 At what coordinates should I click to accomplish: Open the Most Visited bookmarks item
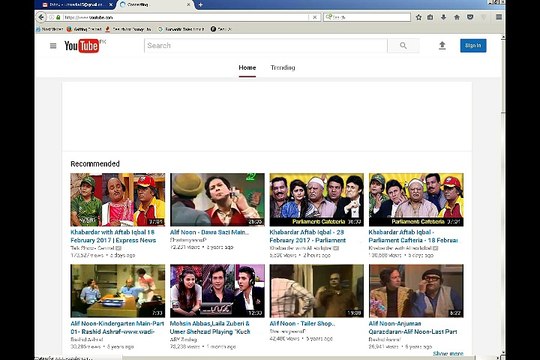[50, 29]
